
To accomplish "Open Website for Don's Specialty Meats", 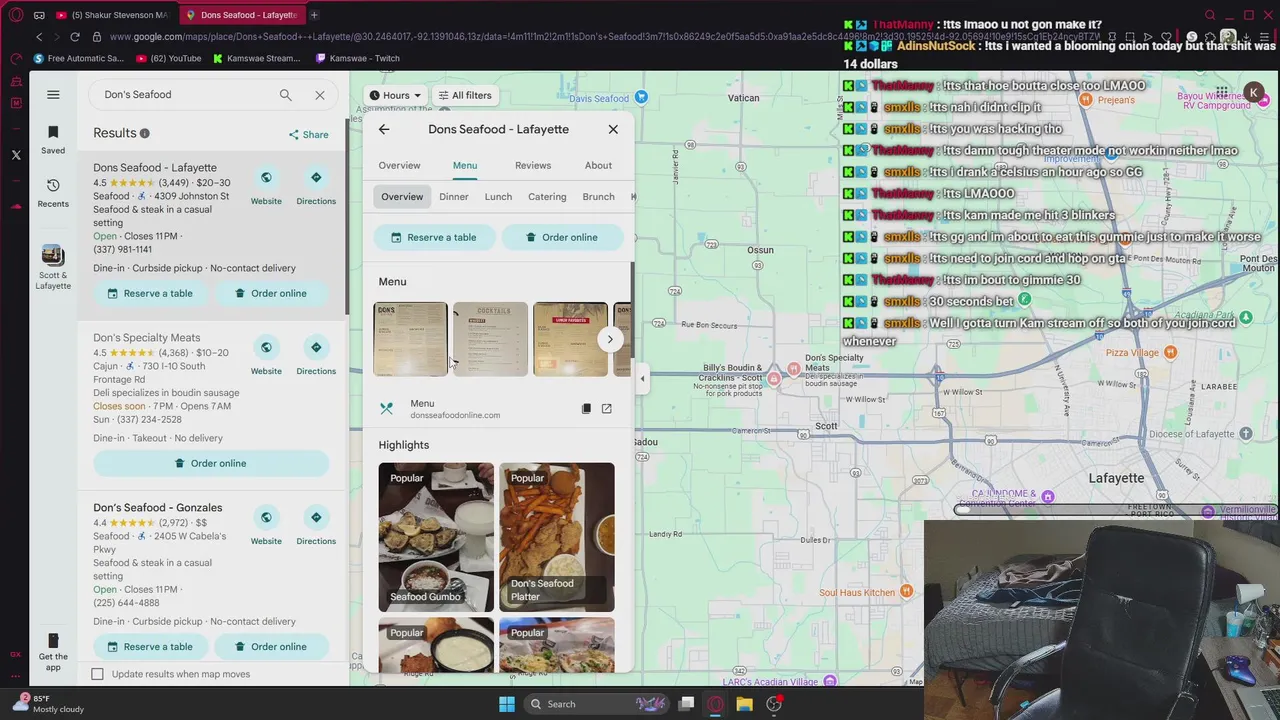I will pyautogui.click(x=266, y=356).
